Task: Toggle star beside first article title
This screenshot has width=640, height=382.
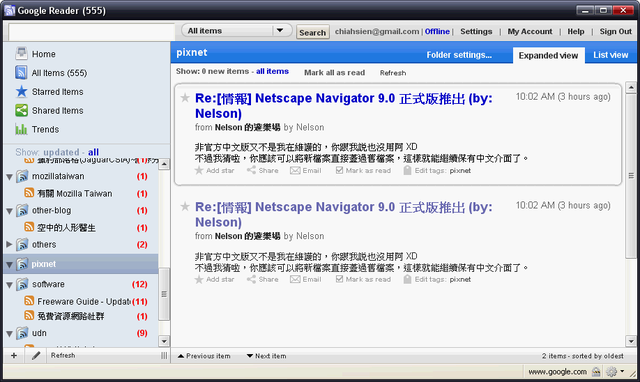Action: (x=185, y=98)
